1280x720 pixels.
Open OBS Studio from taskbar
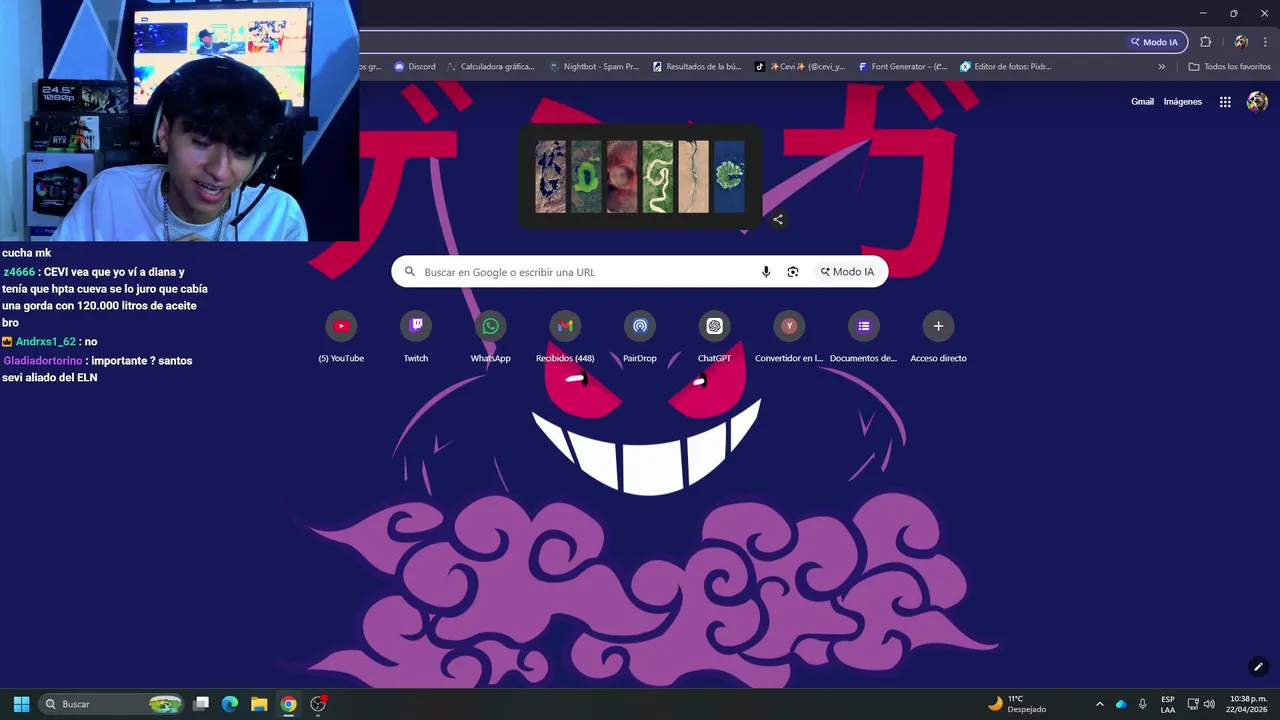point(318,704)
